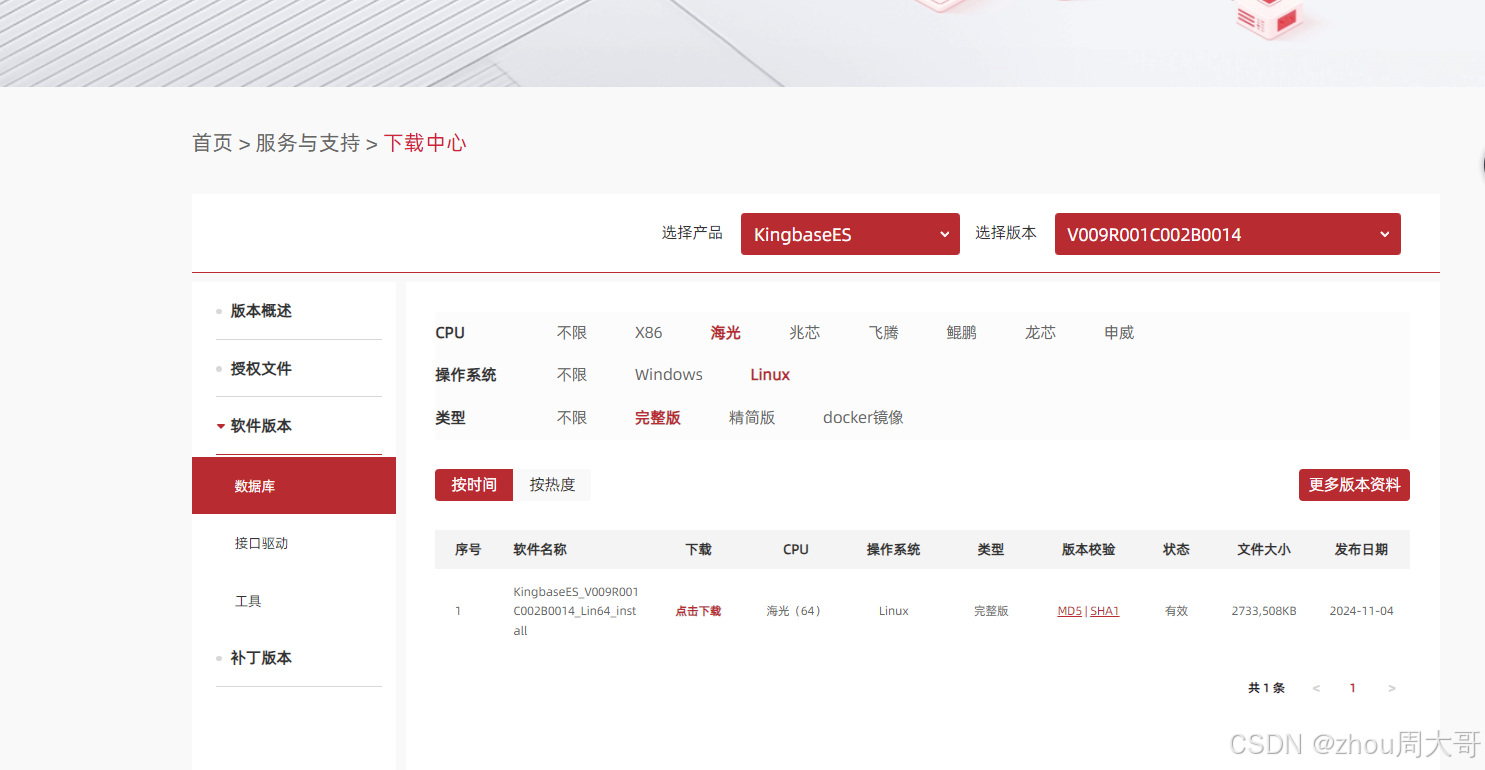
Task: Filter CPU by X86
Action: [648, 333]
